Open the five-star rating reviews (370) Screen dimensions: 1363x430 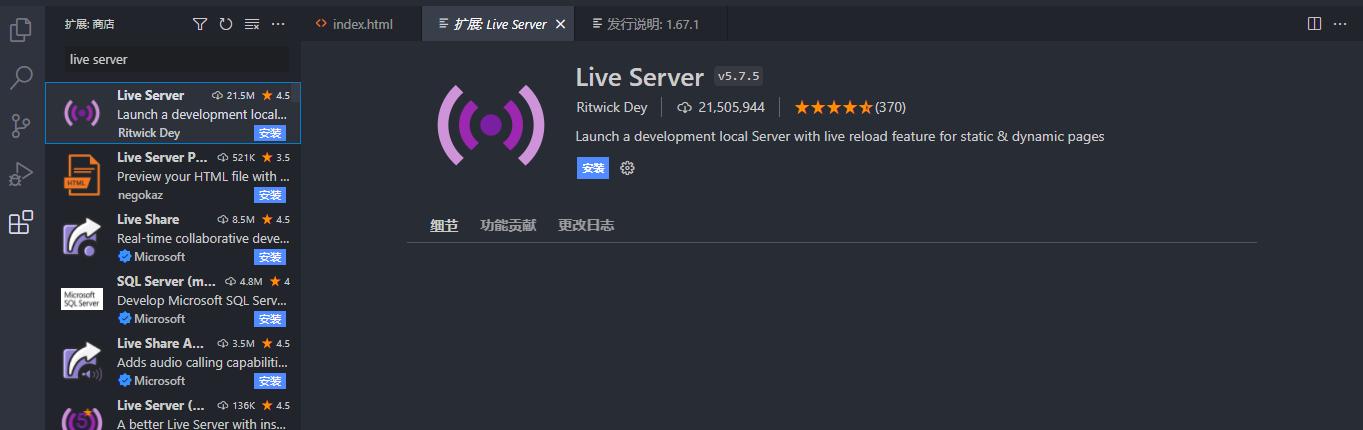(x=850, y=107)
